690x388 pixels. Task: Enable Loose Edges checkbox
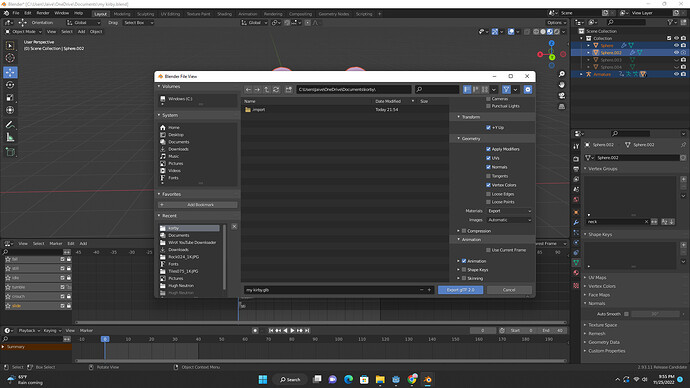488,194
